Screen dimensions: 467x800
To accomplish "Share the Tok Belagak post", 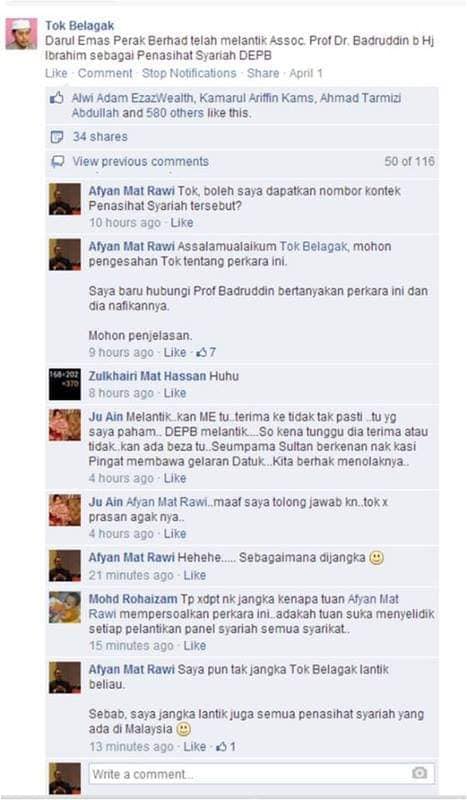I will (x=263, y=73).
